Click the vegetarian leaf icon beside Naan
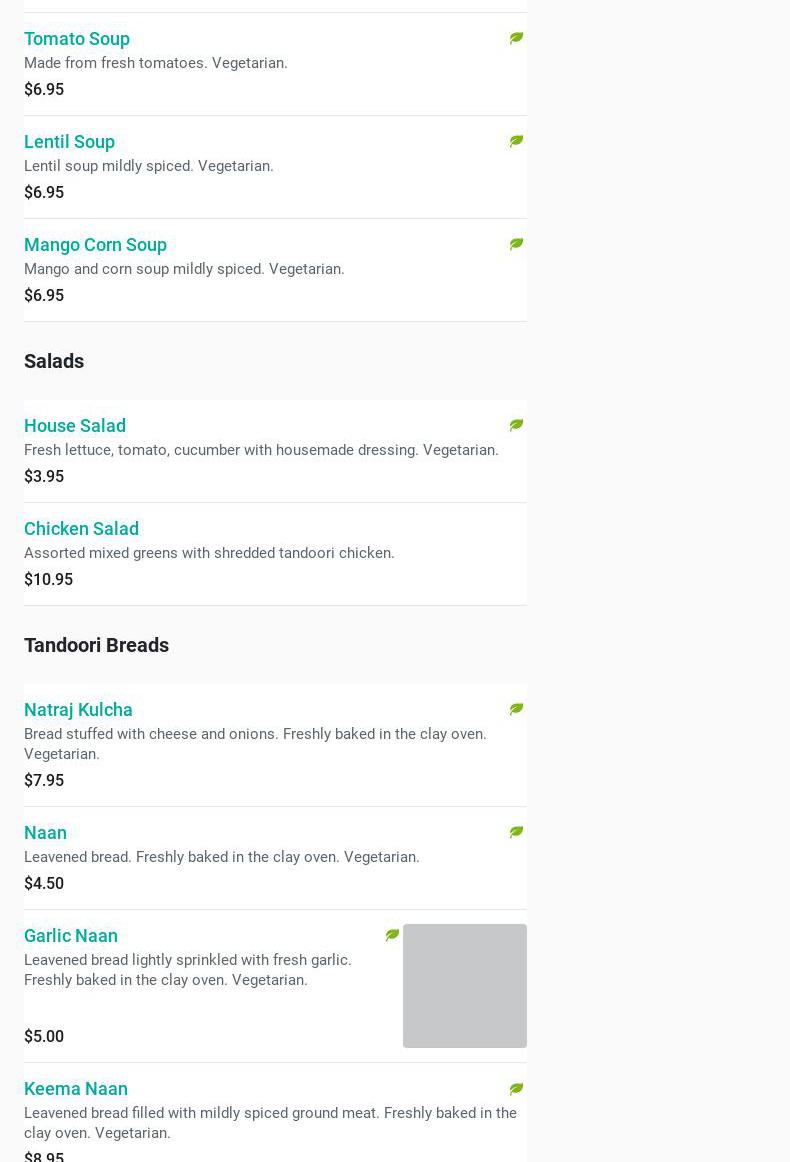This screenshot has width=790, height=1162. [x=516, y=832]
